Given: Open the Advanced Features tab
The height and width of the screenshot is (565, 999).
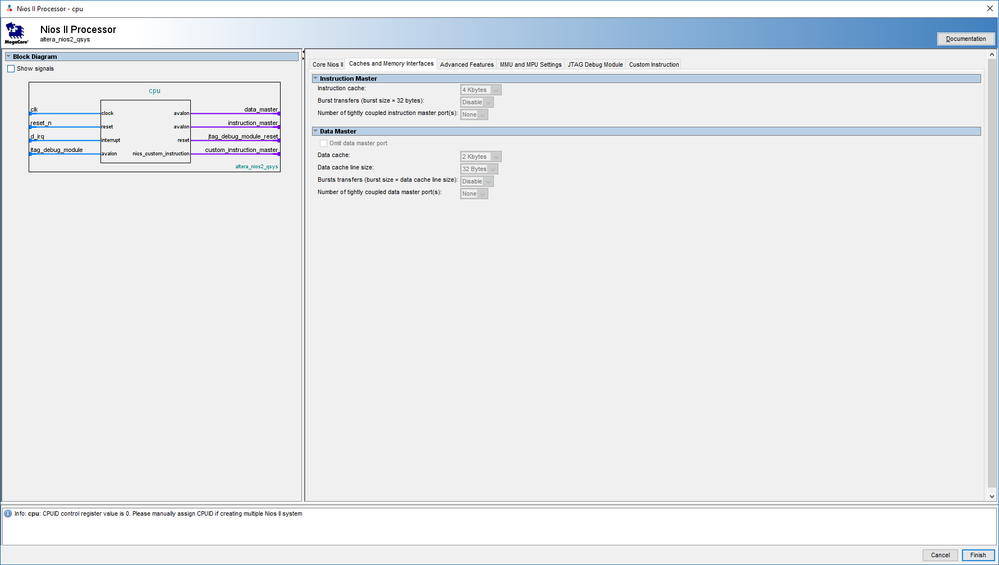Looking at the screenshot, I should 467,64.
